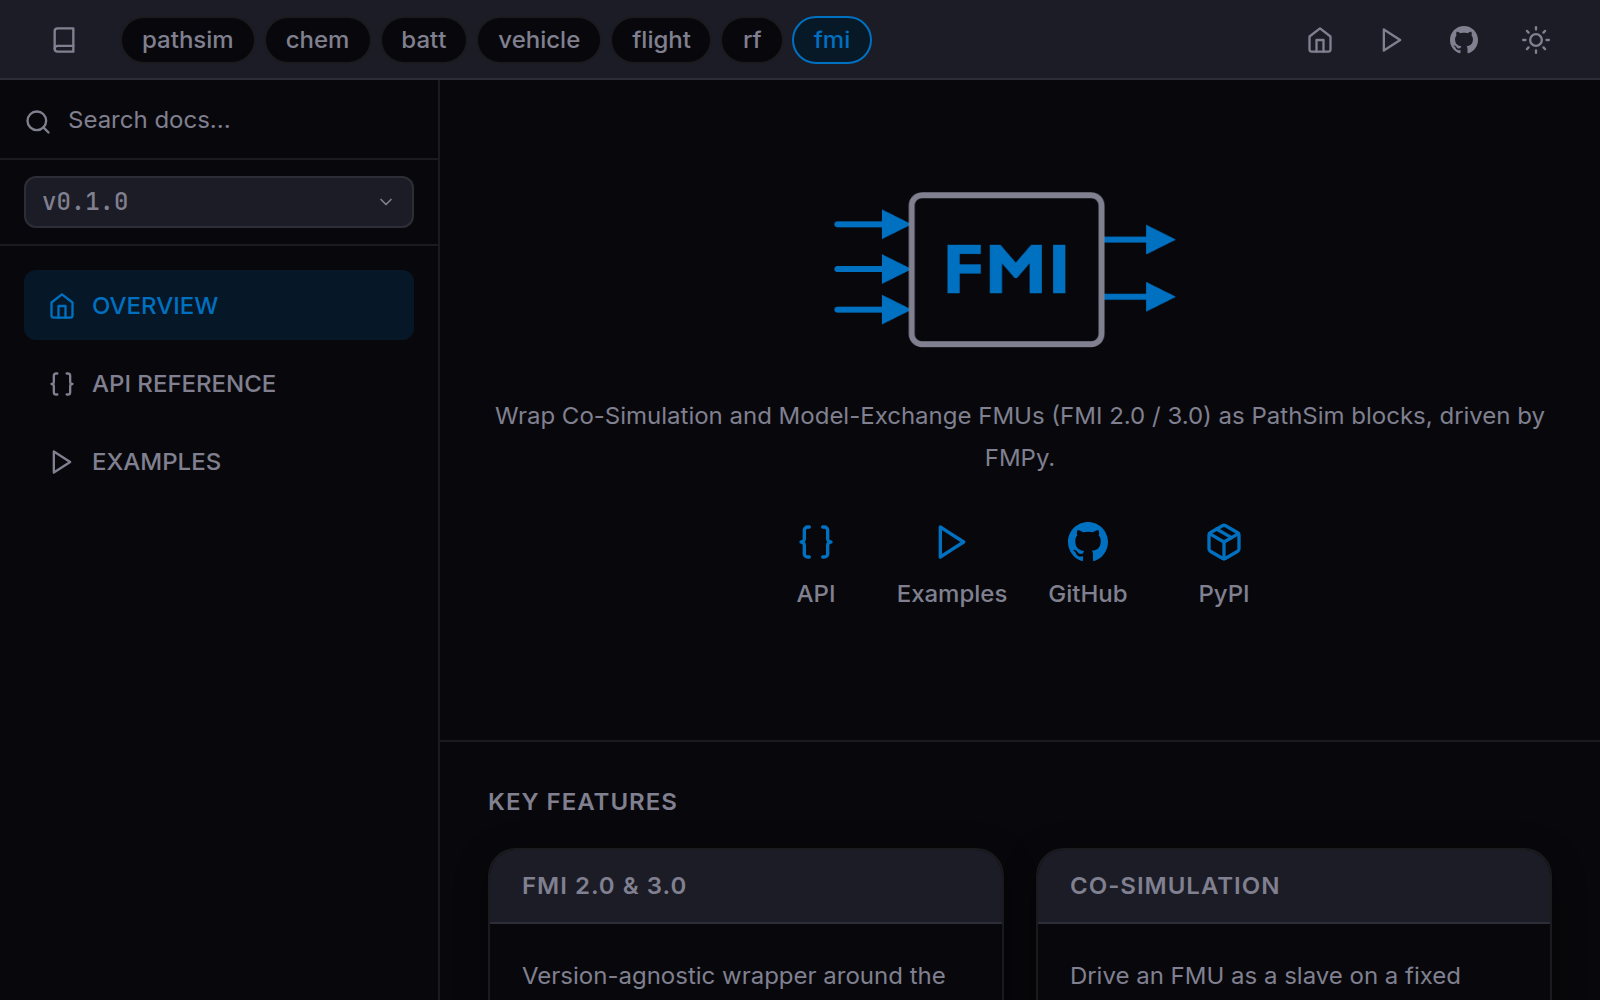
Task: Click the PyPI package box icon
Action: click(x=1224, y=542)
